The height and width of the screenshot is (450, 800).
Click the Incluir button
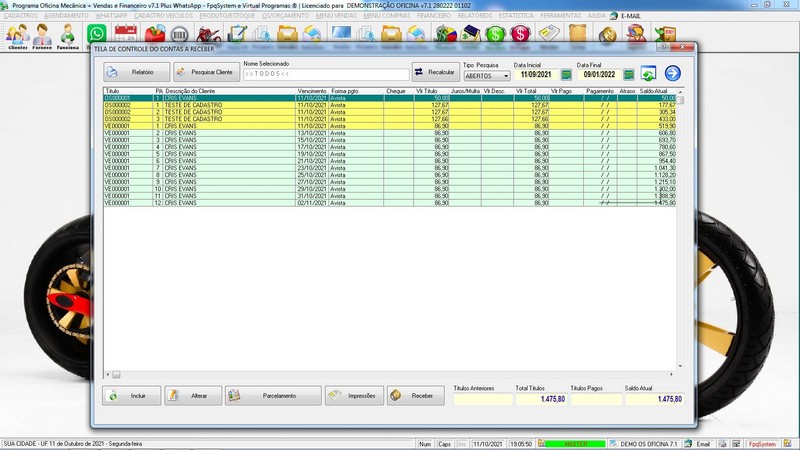pyautogui.click(x=131, y=396)
